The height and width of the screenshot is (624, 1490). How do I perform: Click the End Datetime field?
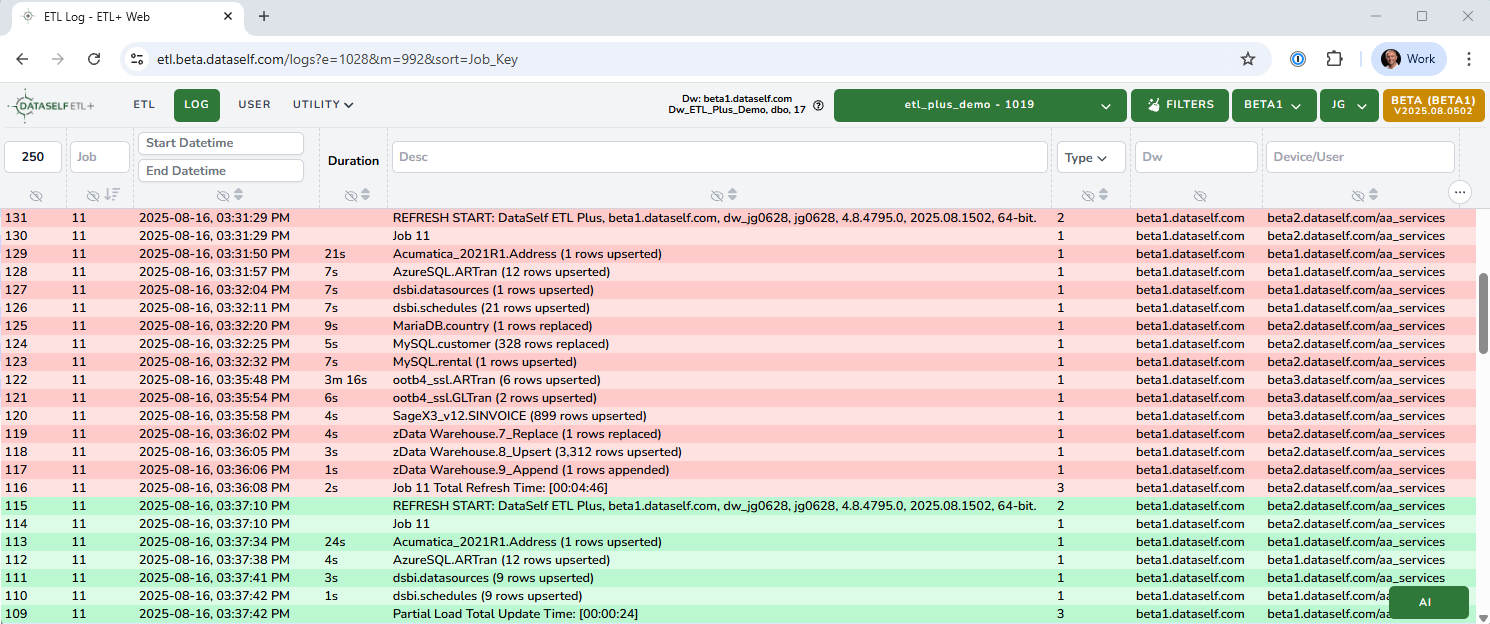click(x=220, y=171)
